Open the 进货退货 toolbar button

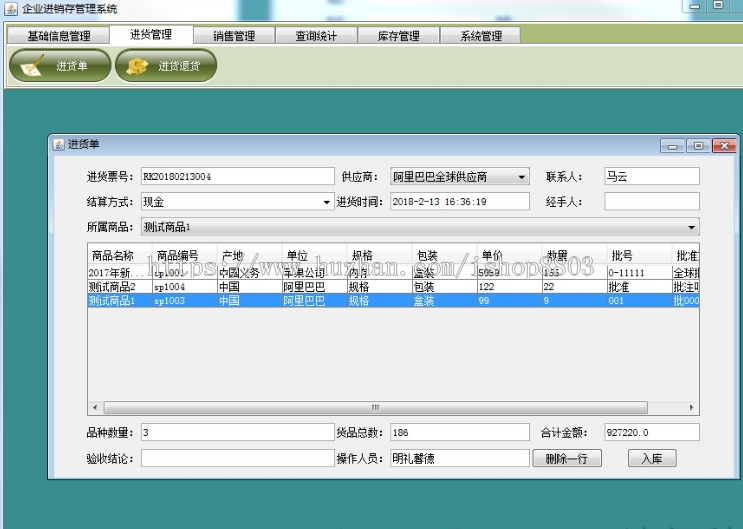(x=166, y=65)
